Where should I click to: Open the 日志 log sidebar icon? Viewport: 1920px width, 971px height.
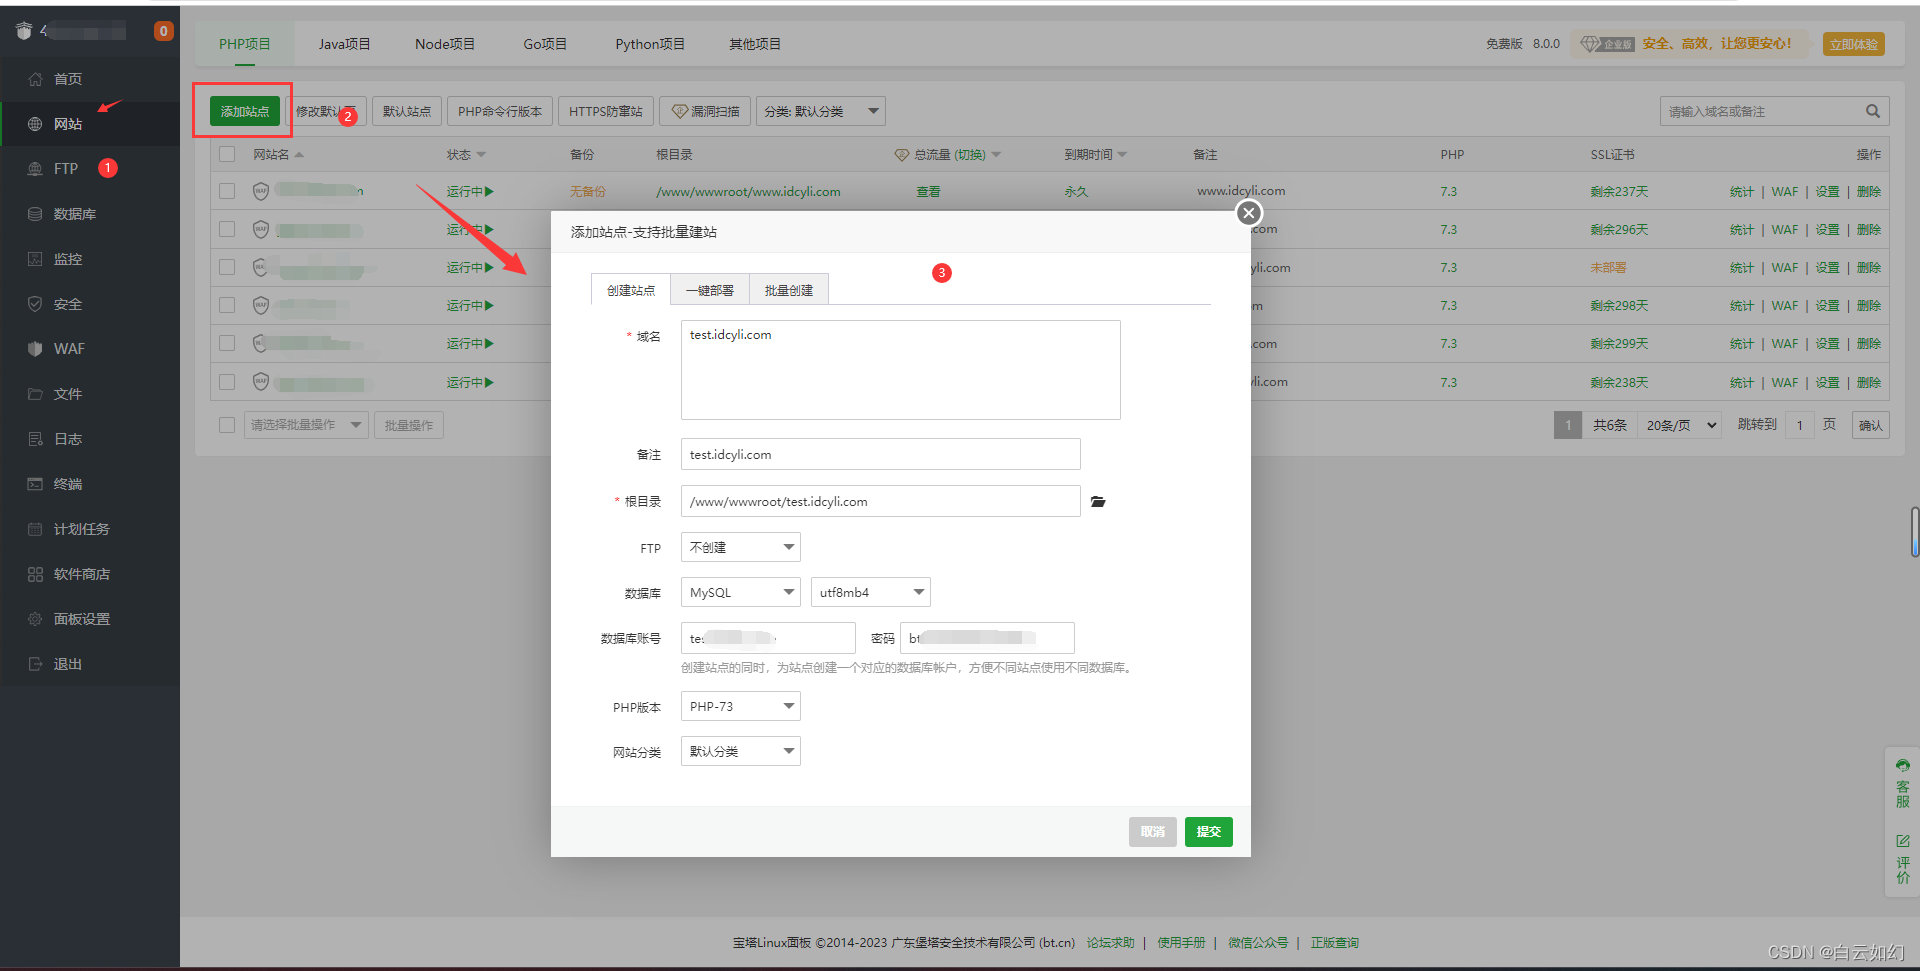point(35,439)
